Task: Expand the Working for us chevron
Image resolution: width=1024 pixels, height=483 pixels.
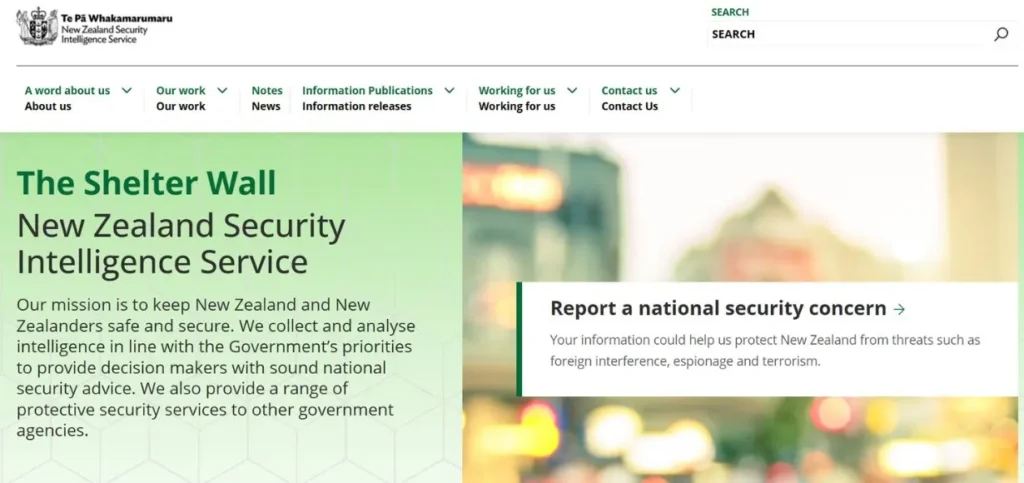Action: tap(572, 90)
